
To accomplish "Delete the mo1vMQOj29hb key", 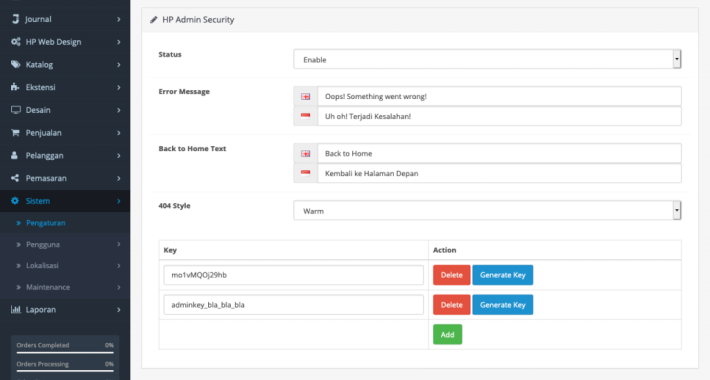I will click(x=451, y=275).
